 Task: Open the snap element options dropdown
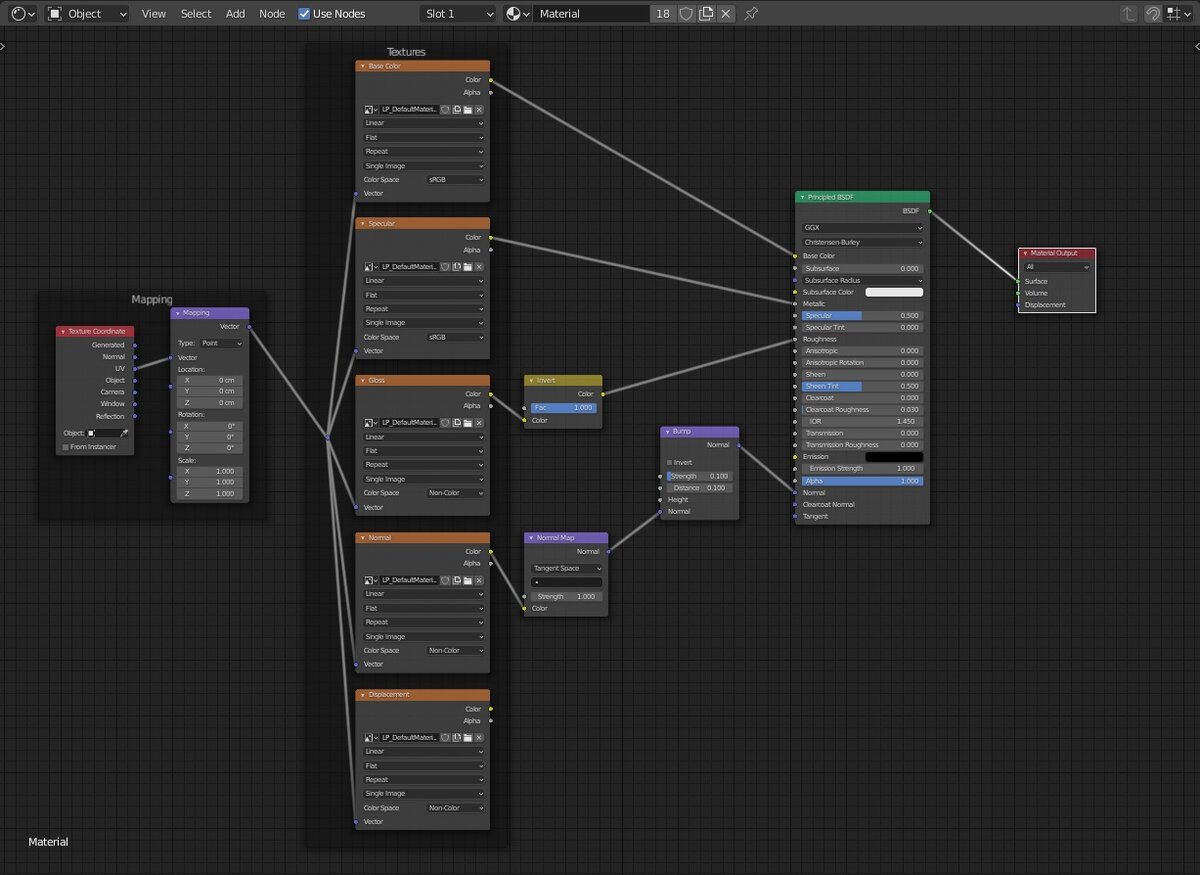pos(1179,14)
